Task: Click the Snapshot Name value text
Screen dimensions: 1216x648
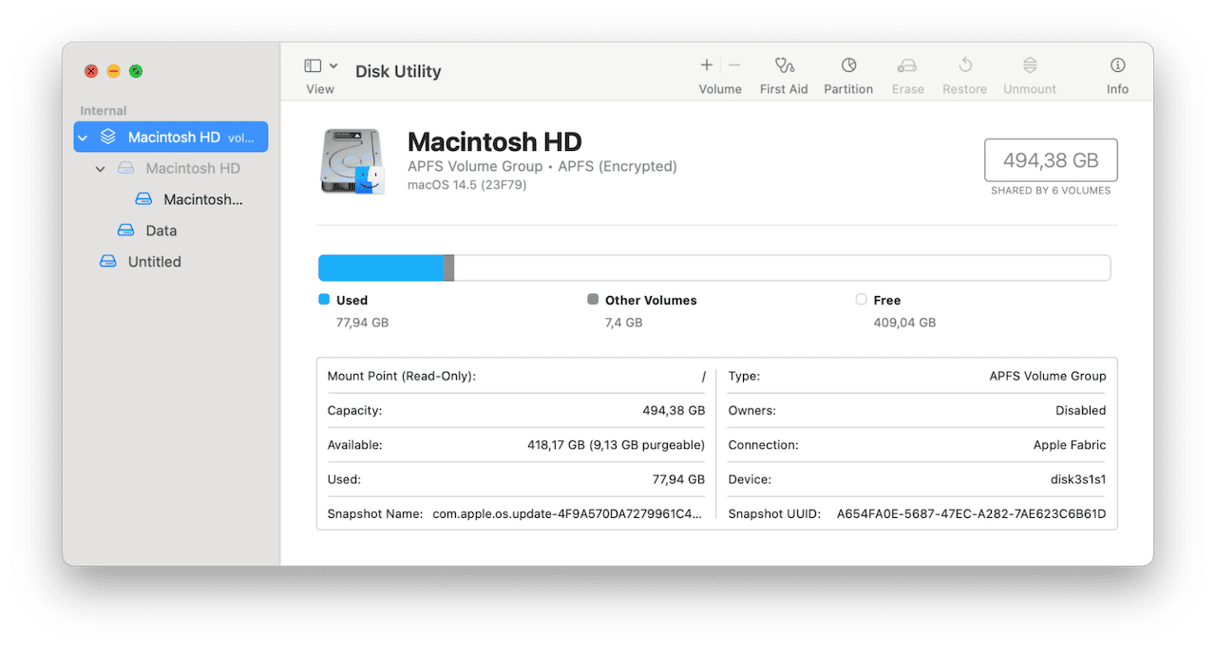Action: [567, 514]
